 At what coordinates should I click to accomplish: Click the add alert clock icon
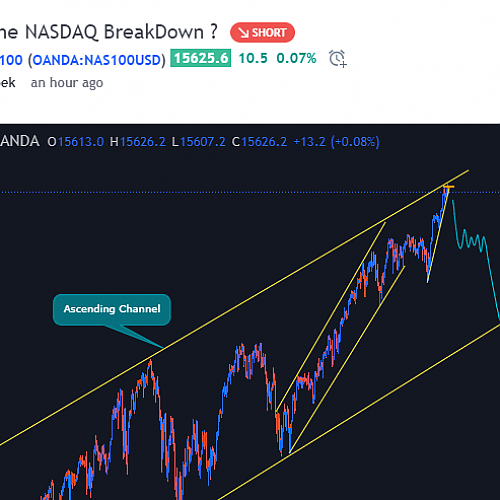click(338, 59)
